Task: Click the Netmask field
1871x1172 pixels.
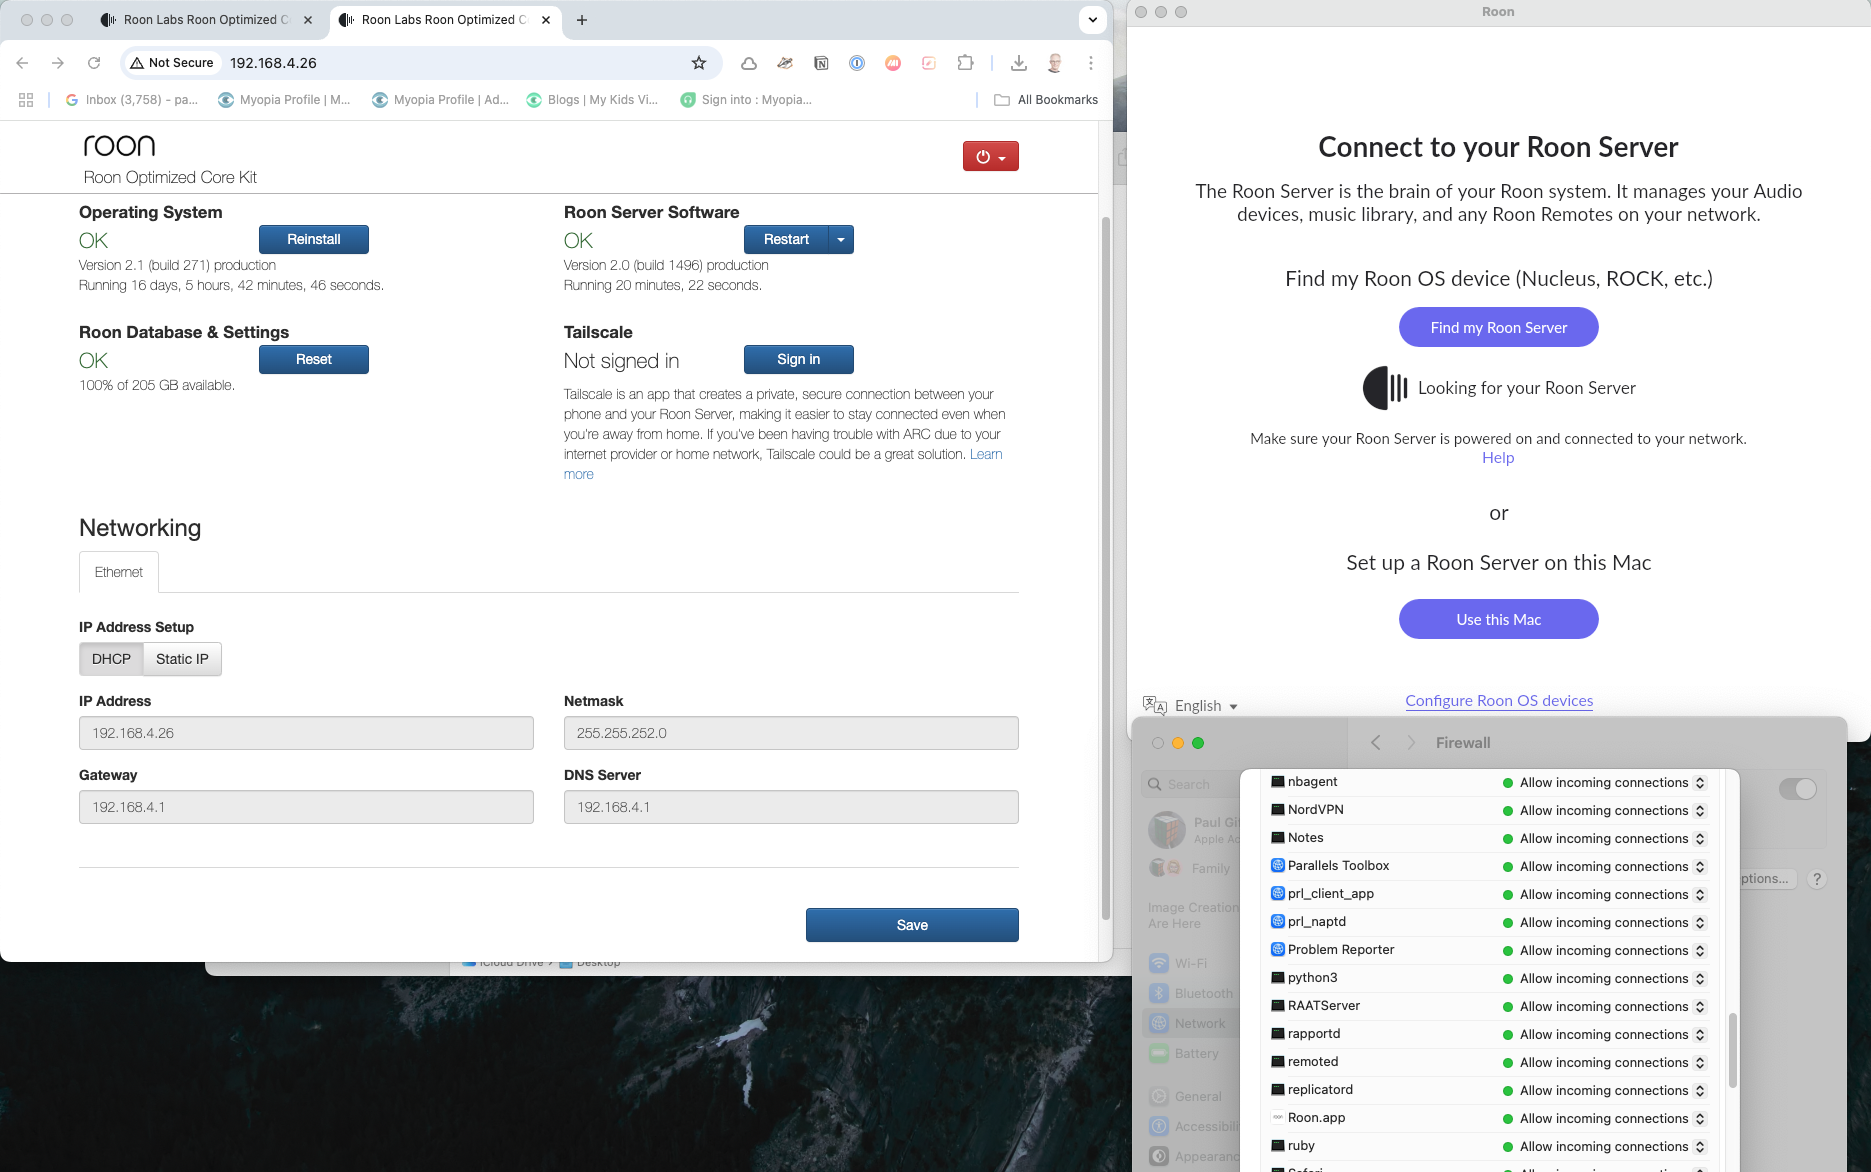Action: [791, 733]
